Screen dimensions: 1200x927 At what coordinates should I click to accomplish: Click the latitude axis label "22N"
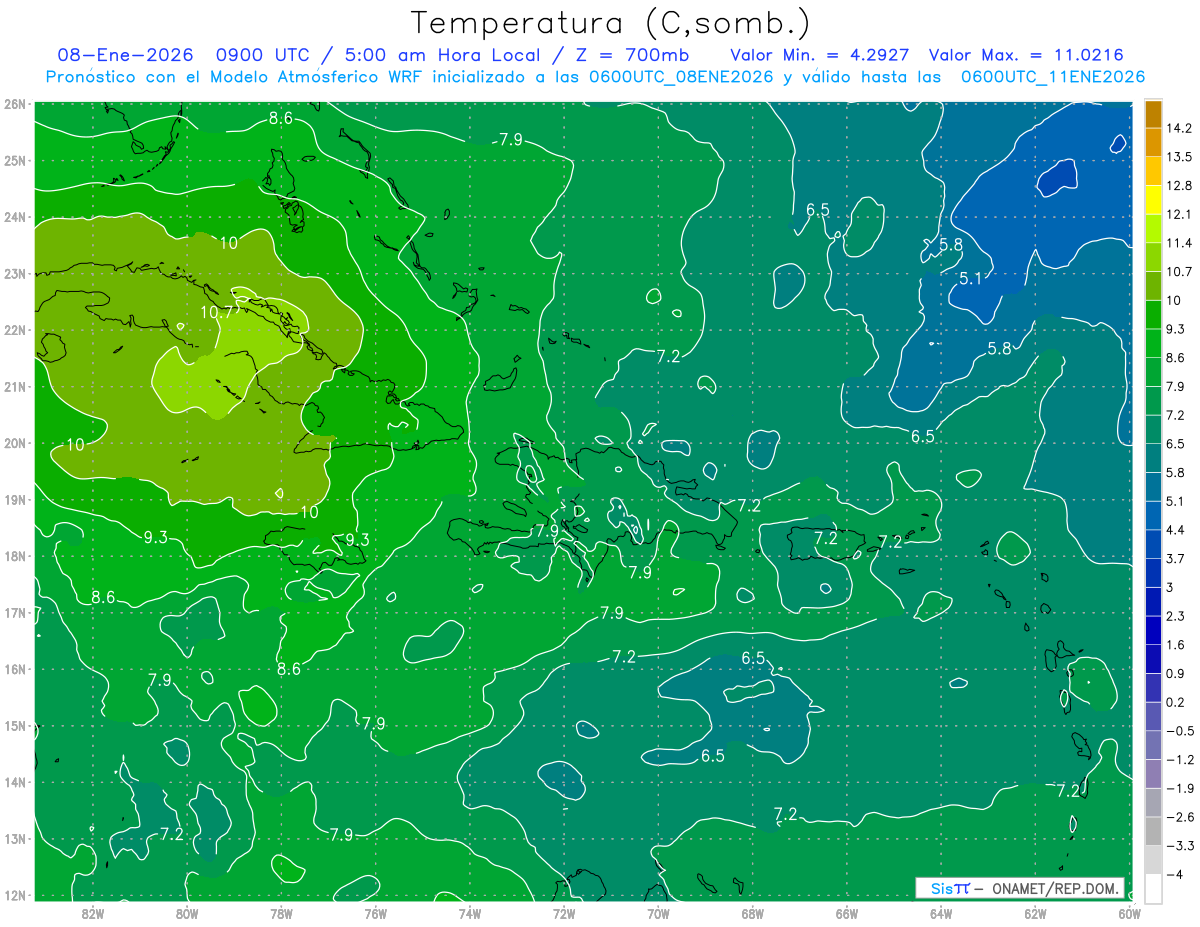click(x=14, y=330)
